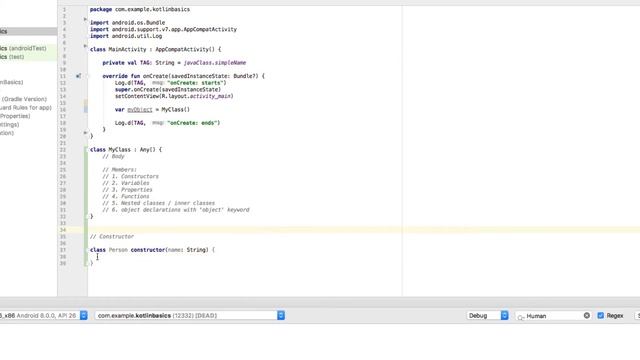Click 'class MyClass : Any()' declaration

tap(126, 150)
